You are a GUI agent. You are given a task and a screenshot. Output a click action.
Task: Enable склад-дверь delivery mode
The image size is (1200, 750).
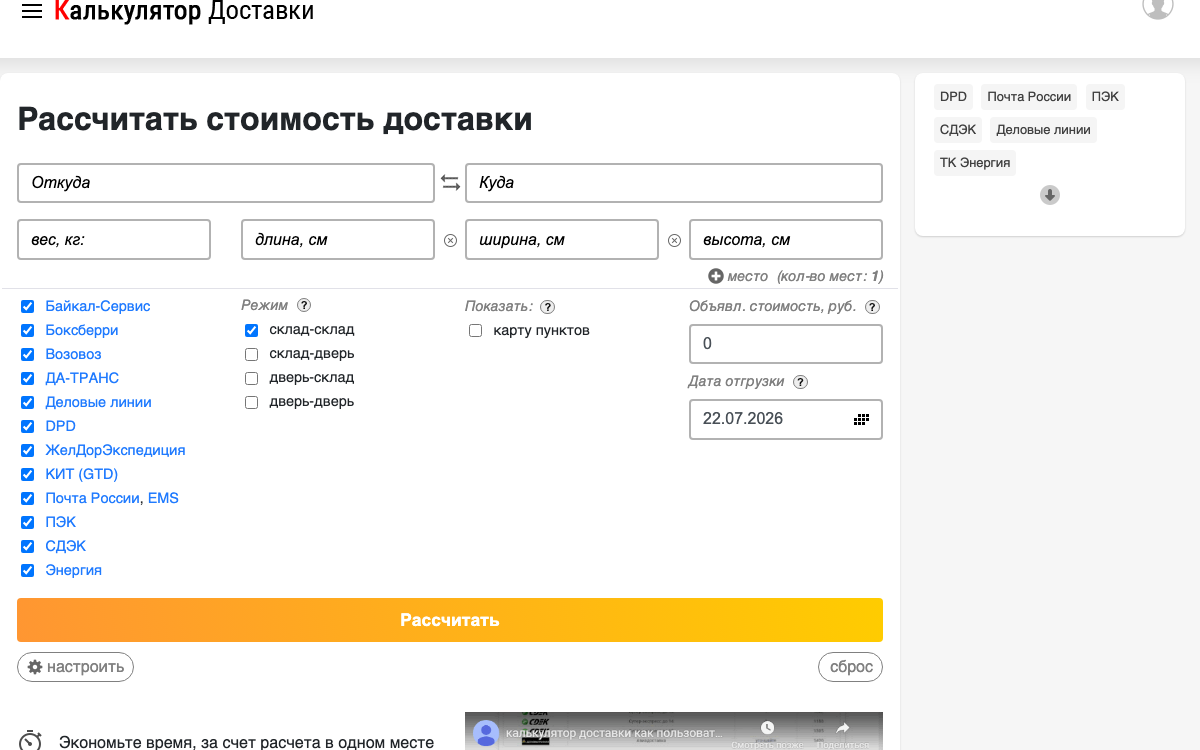coord(252,354)
